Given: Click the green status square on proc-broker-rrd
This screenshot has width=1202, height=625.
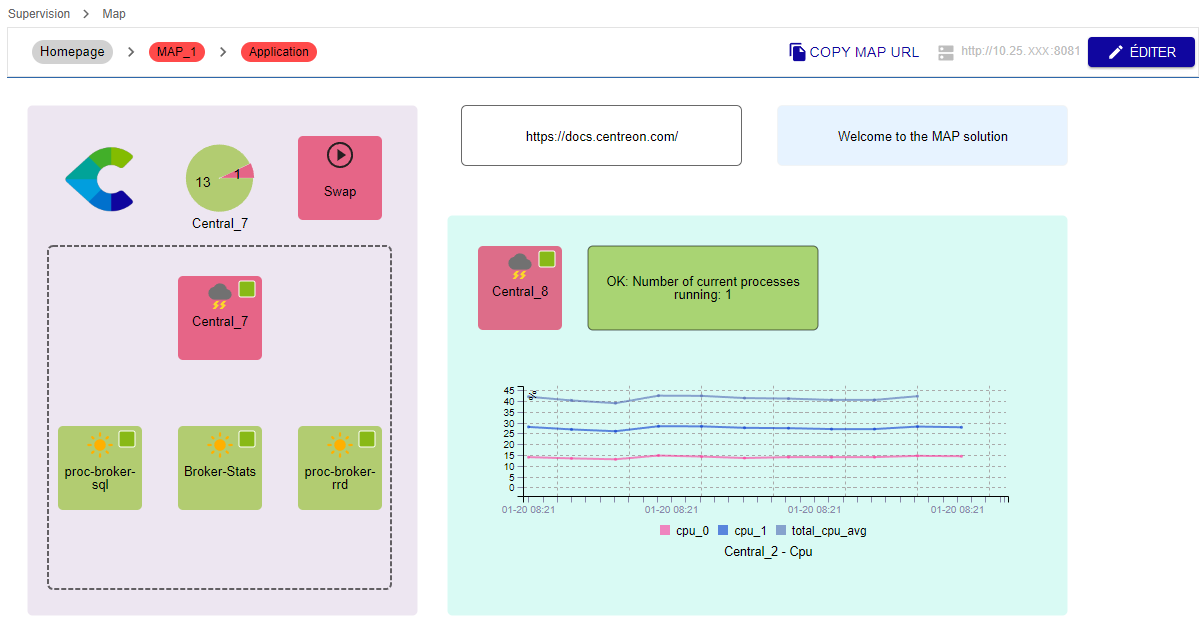Looking at the screenshot, I should pos(367,439).
